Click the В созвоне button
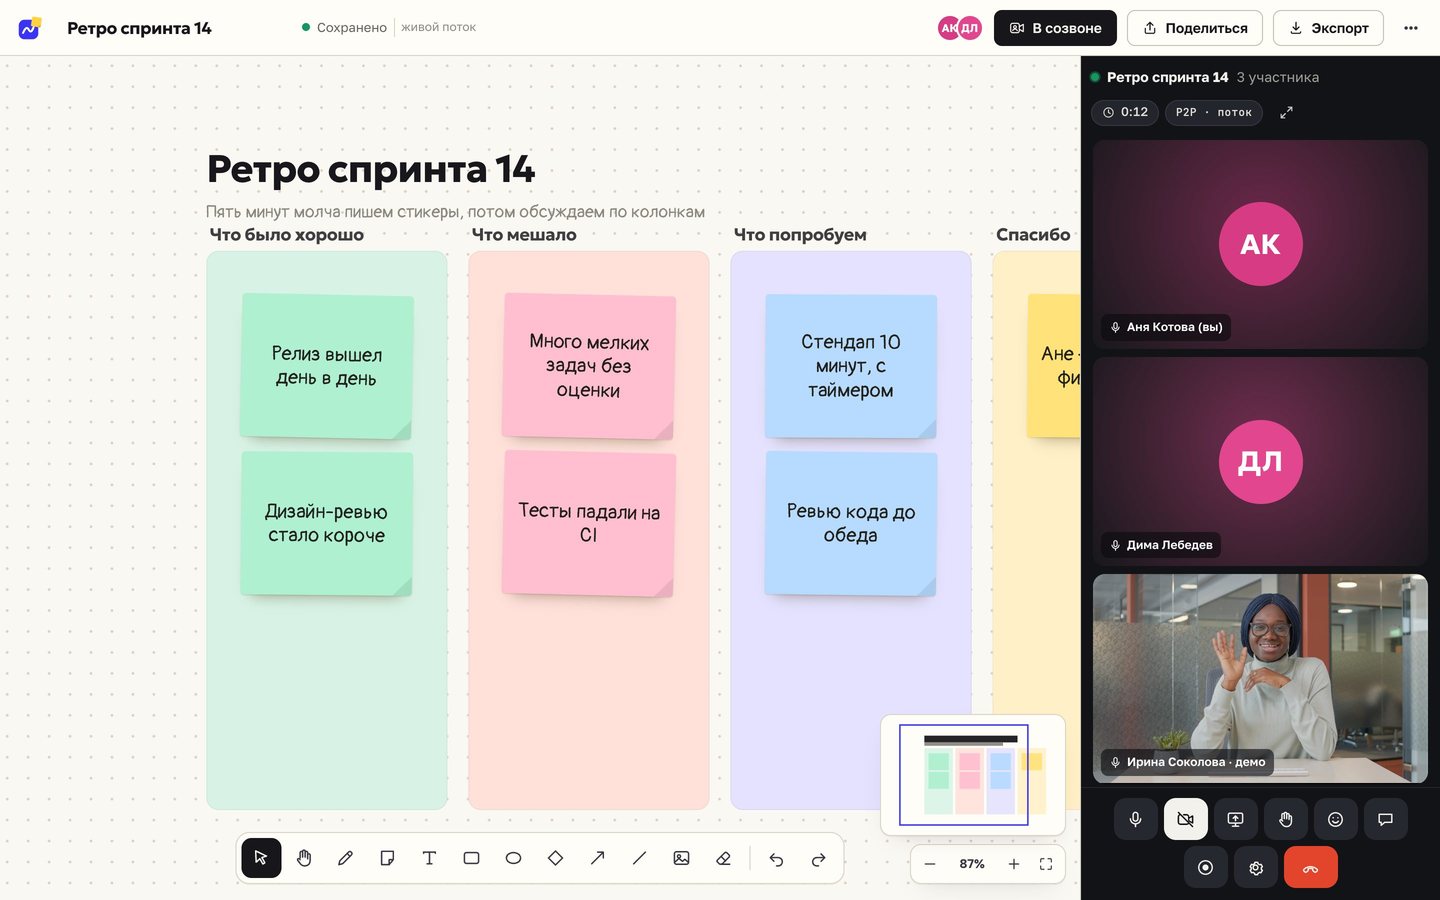This screenshot has width=1440, height=900. (1055, 28)
